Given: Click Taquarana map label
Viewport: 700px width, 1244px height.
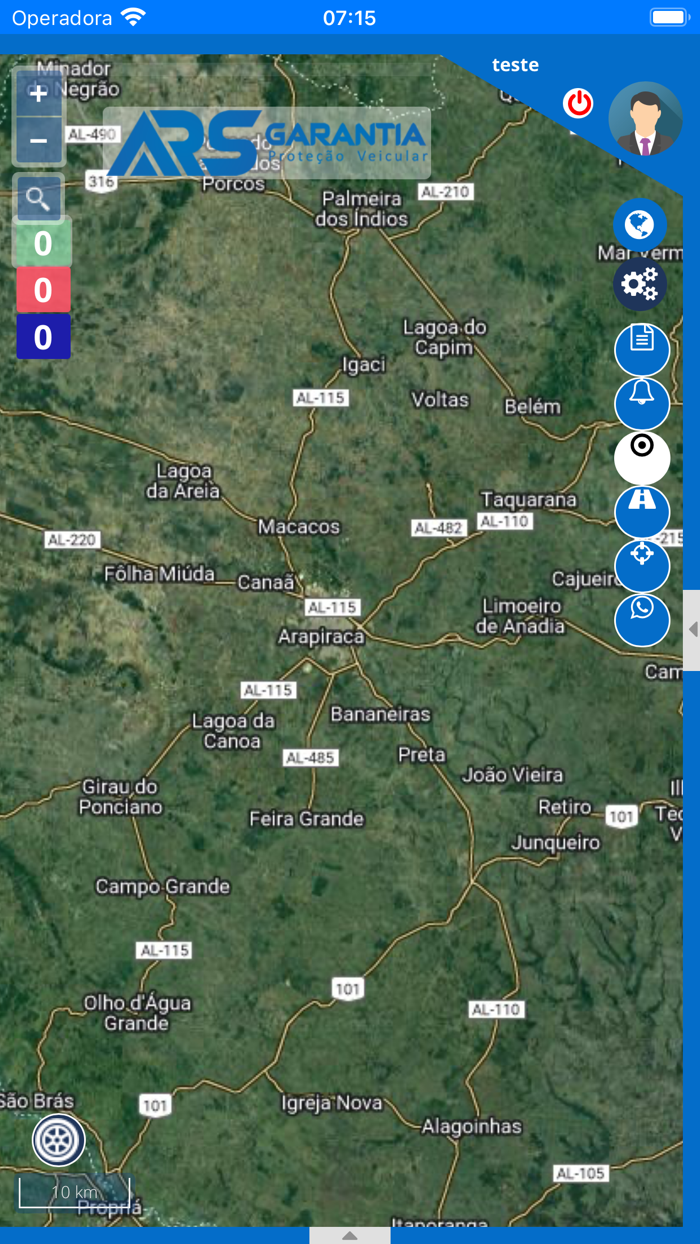Looking at the screenshot, I should (529, 499).
